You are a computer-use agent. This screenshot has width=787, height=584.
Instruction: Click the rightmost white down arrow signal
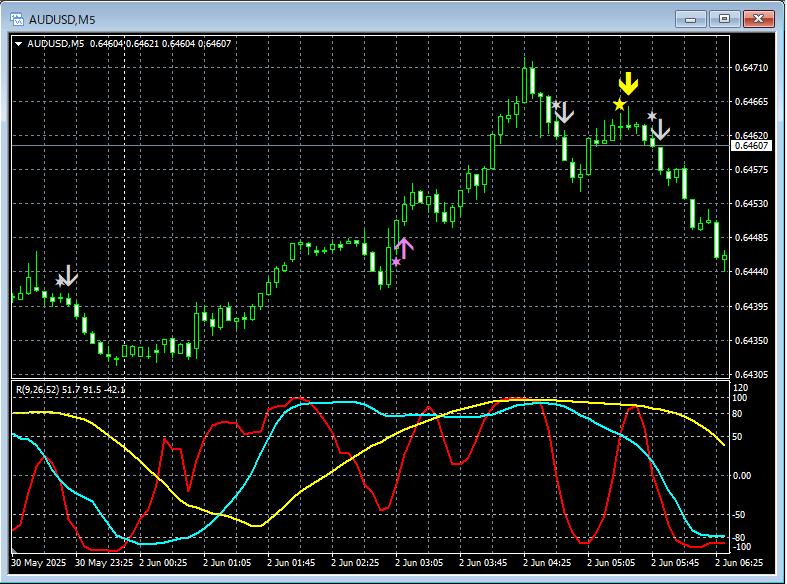pyautogui.click(x=660, y=128)
